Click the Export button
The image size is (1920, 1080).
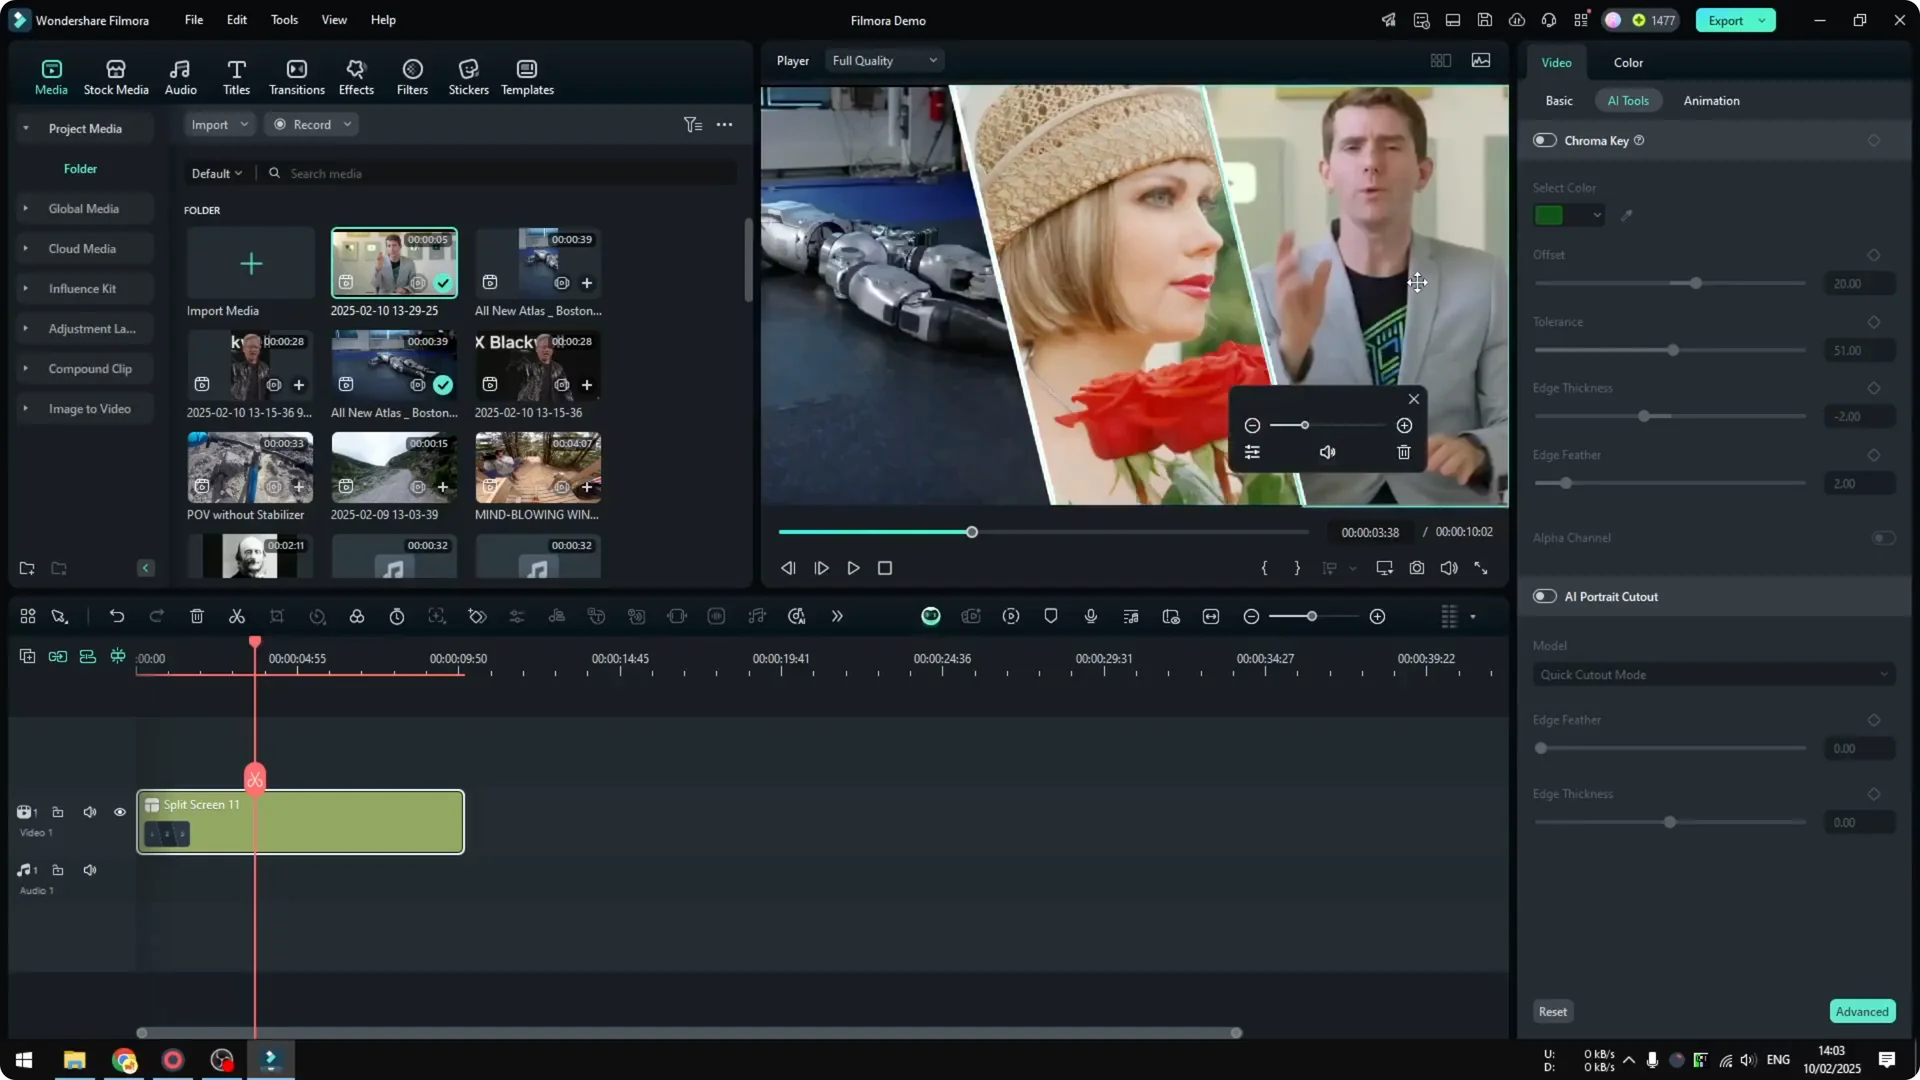[1735, 20]
